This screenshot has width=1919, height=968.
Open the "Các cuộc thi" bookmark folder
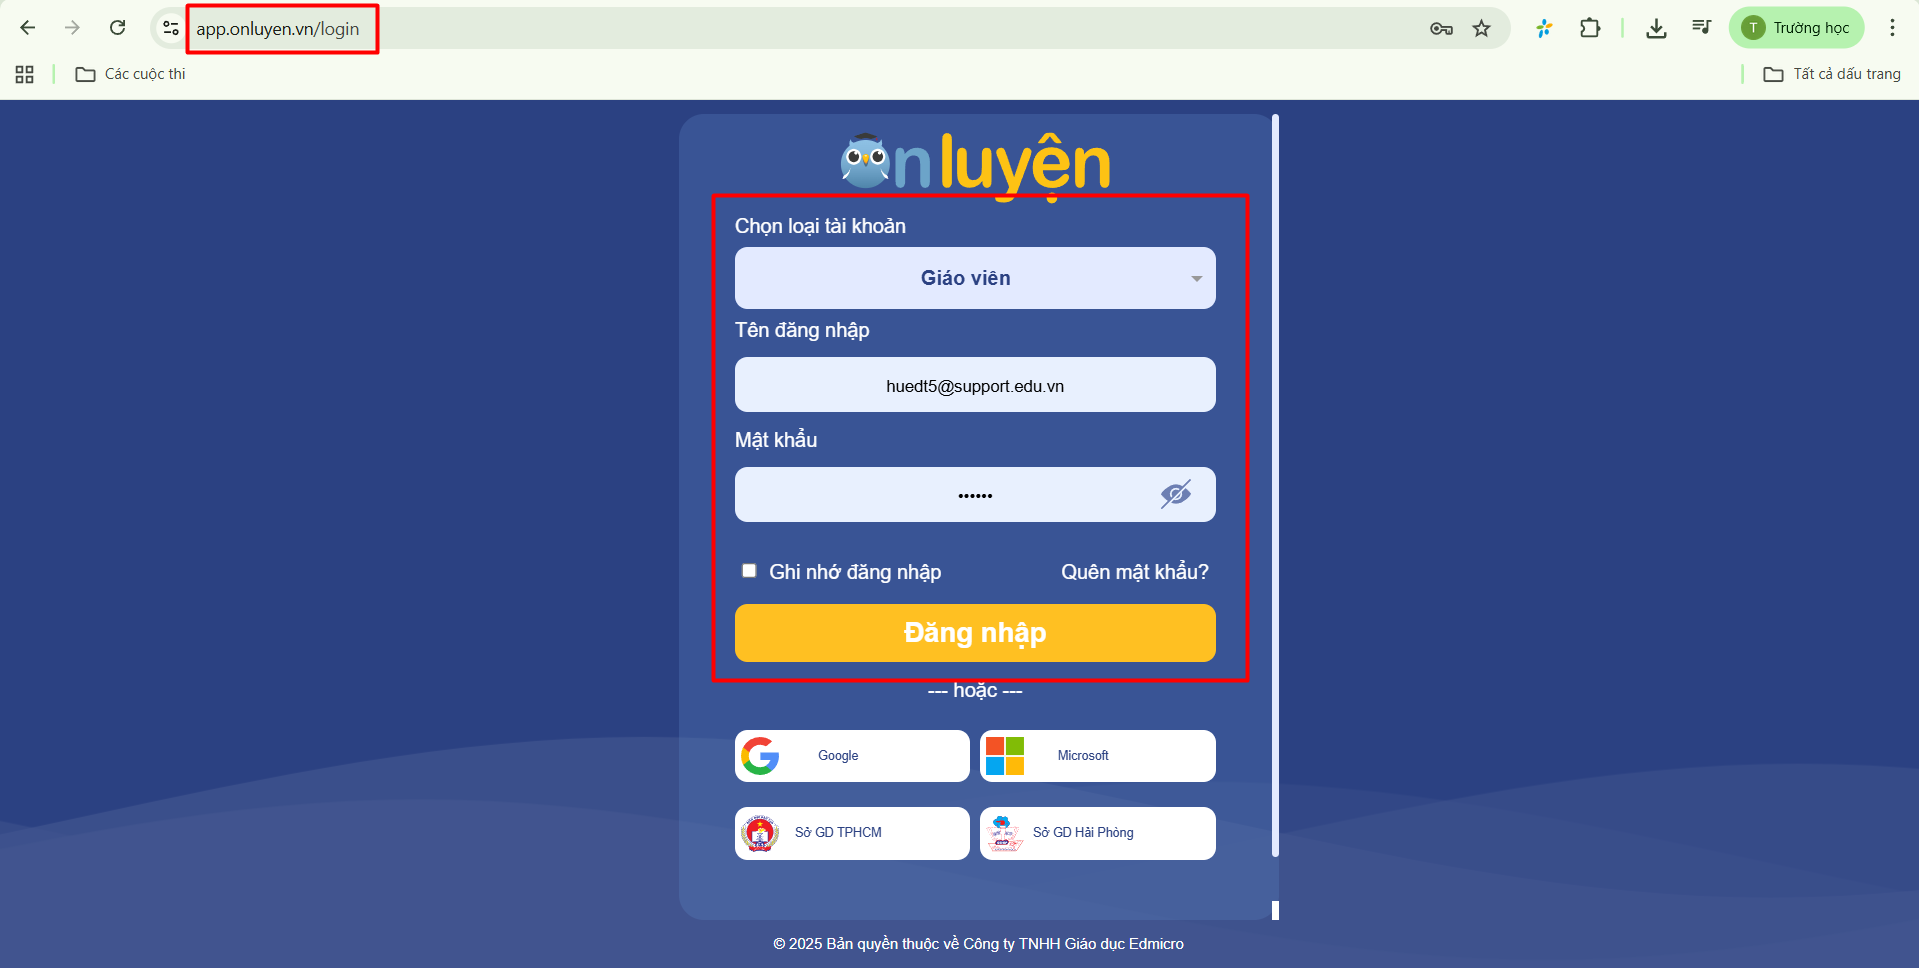coord(131,74)
